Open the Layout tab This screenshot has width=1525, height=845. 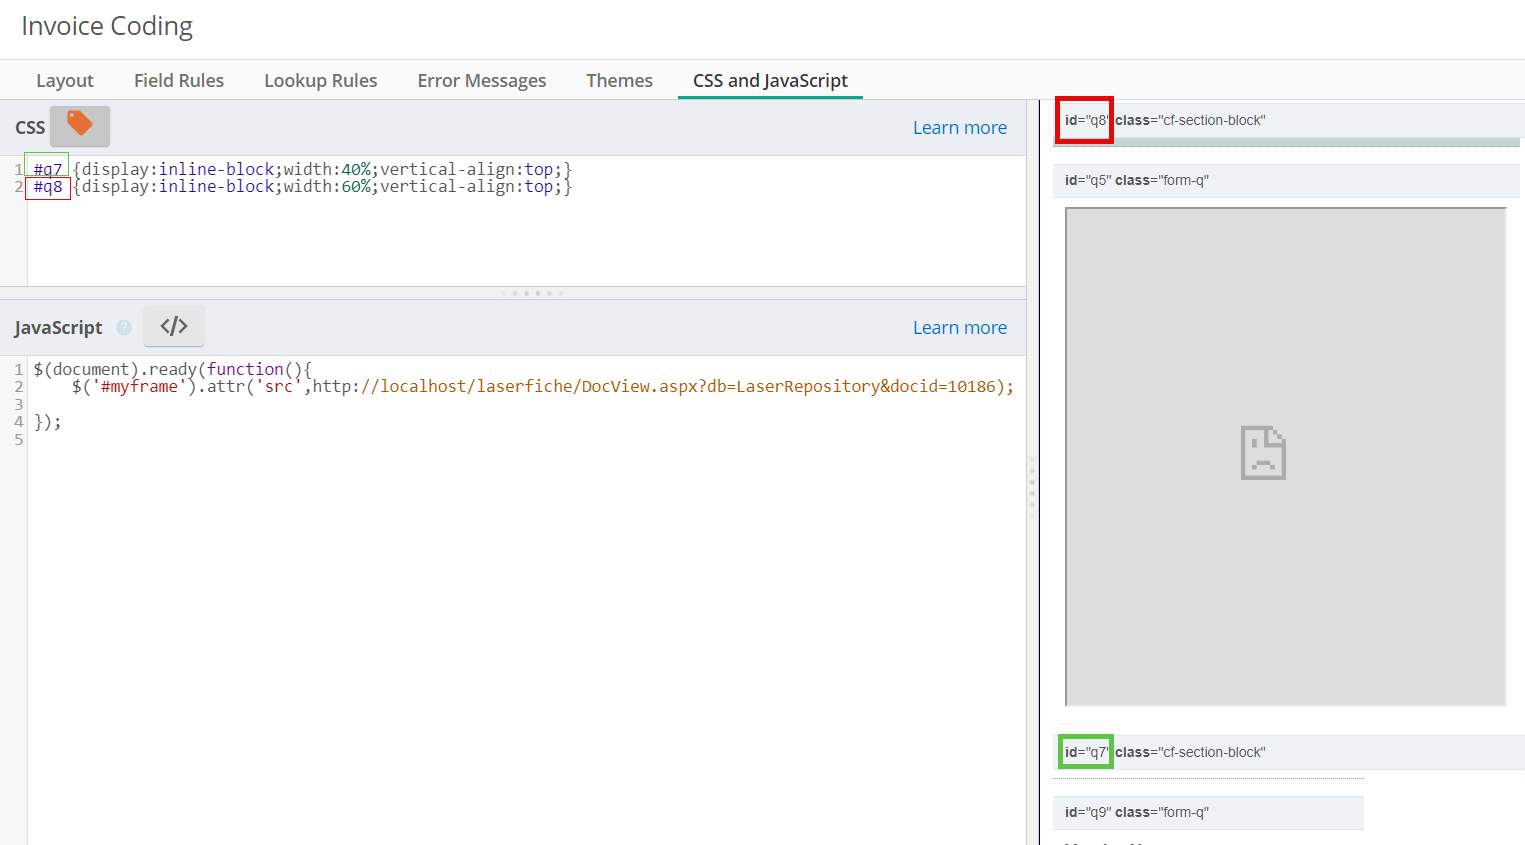click(65, 80)
